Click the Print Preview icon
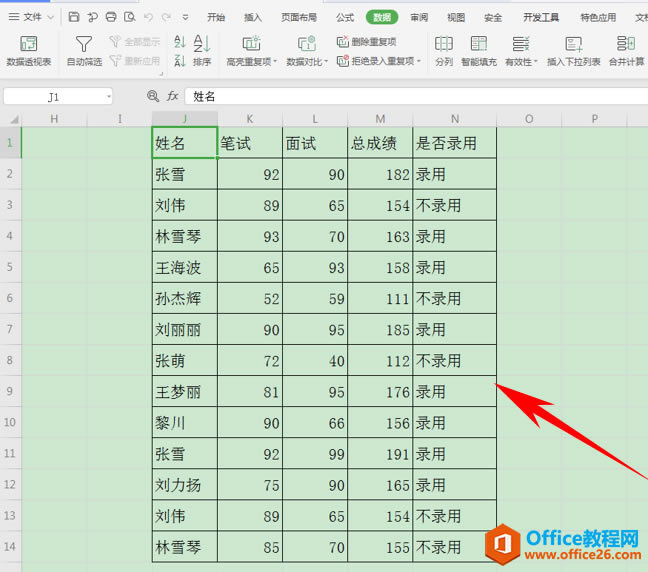Screen dimensions: 648x572 [130, 17]
